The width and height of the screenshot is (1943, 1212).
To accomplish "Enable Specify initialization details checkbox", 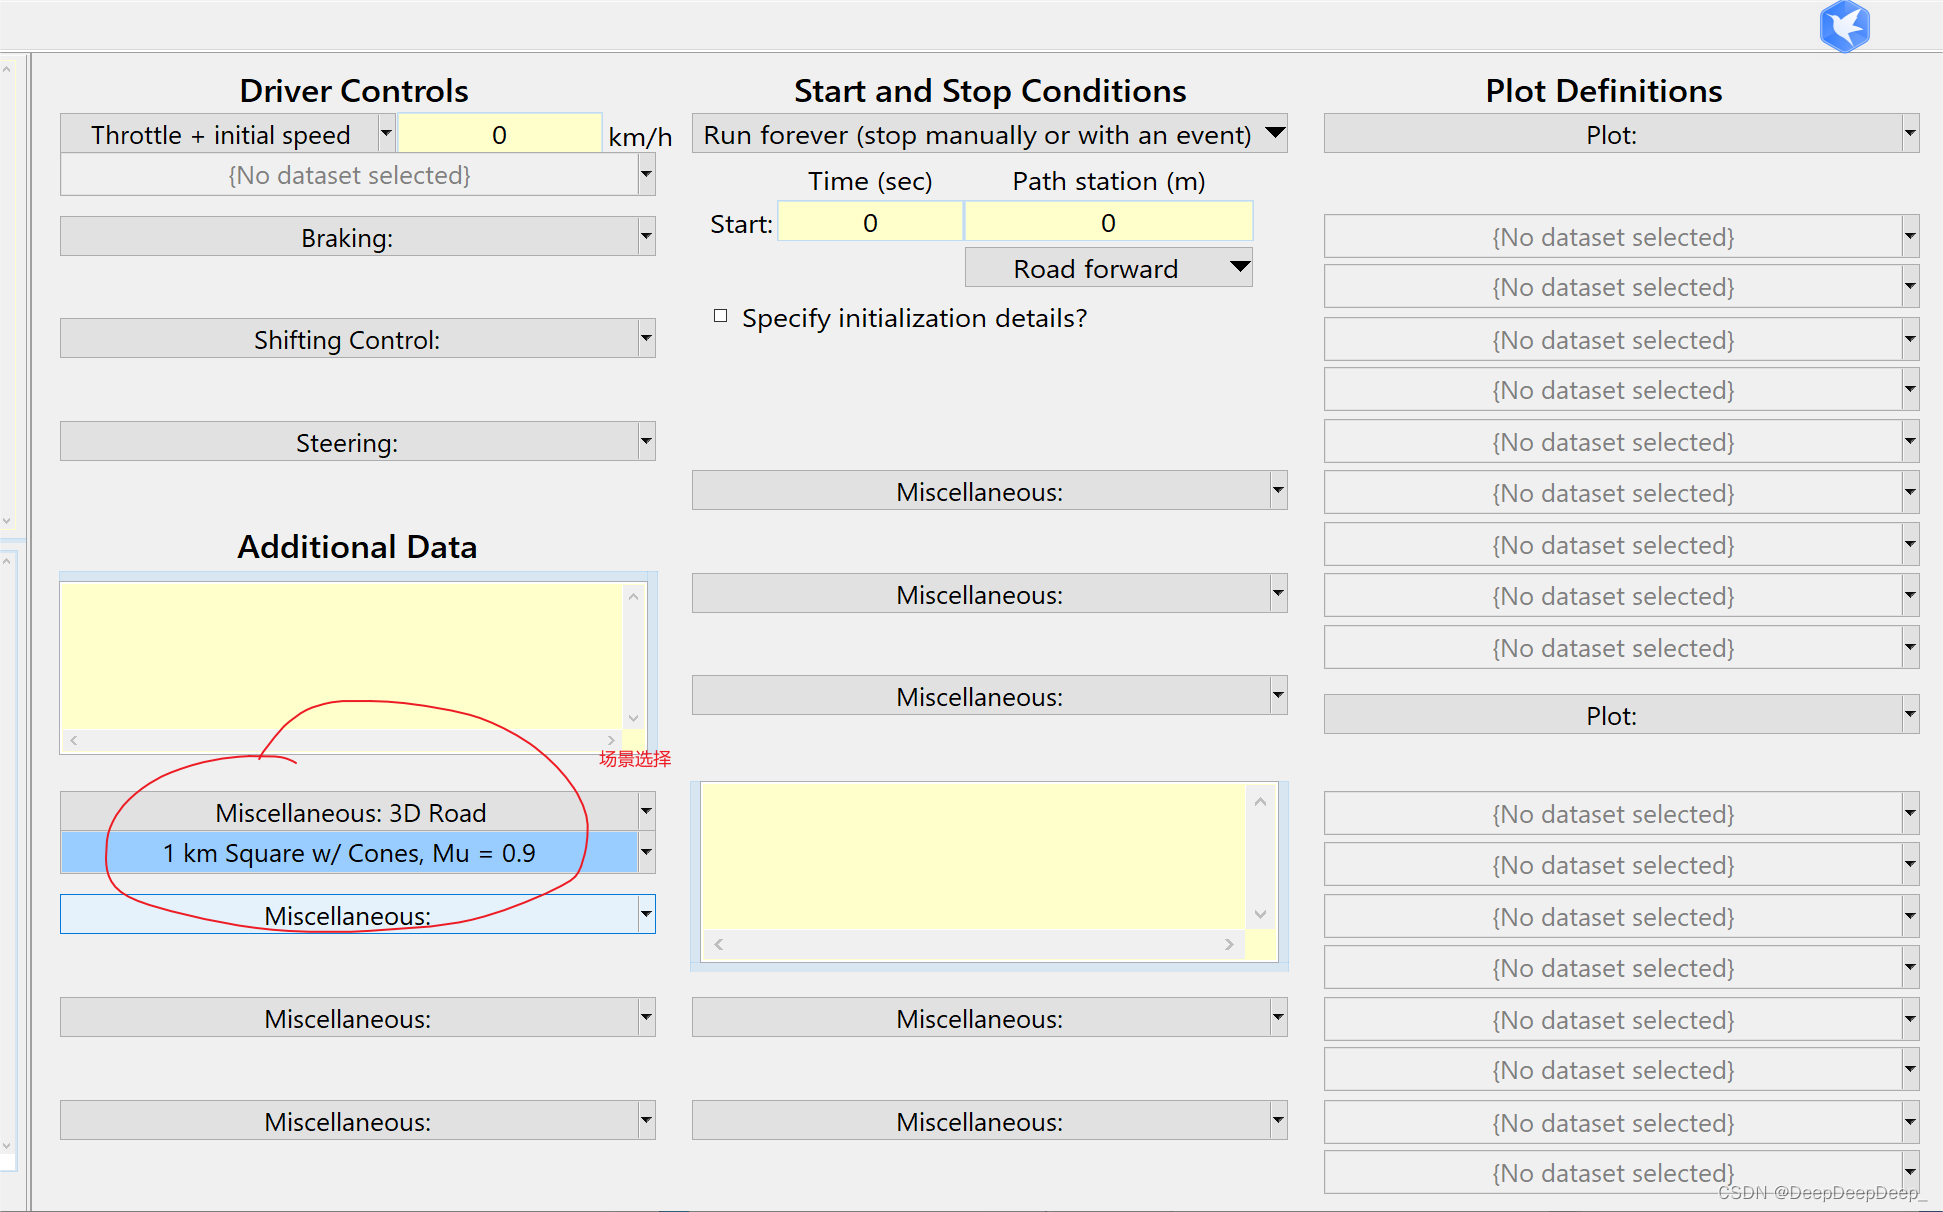I will coord(720,316).
